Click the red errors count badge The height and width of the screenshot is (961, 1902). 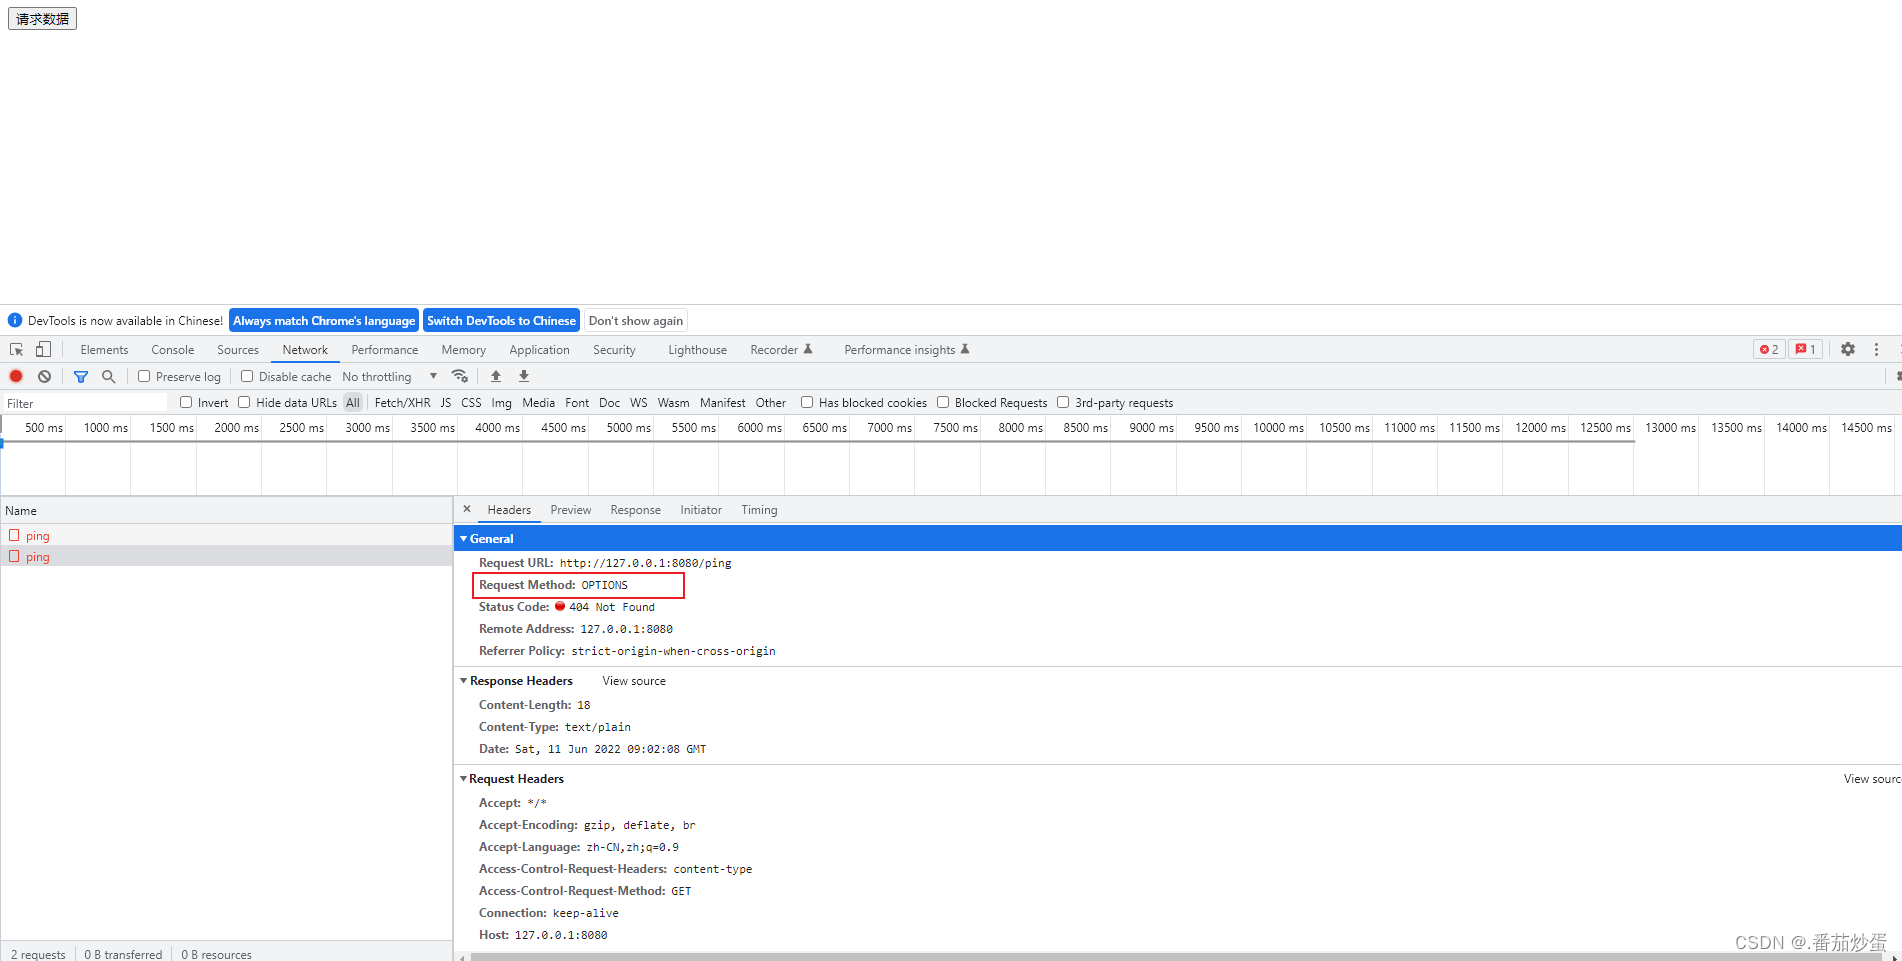click(1769, 349)
